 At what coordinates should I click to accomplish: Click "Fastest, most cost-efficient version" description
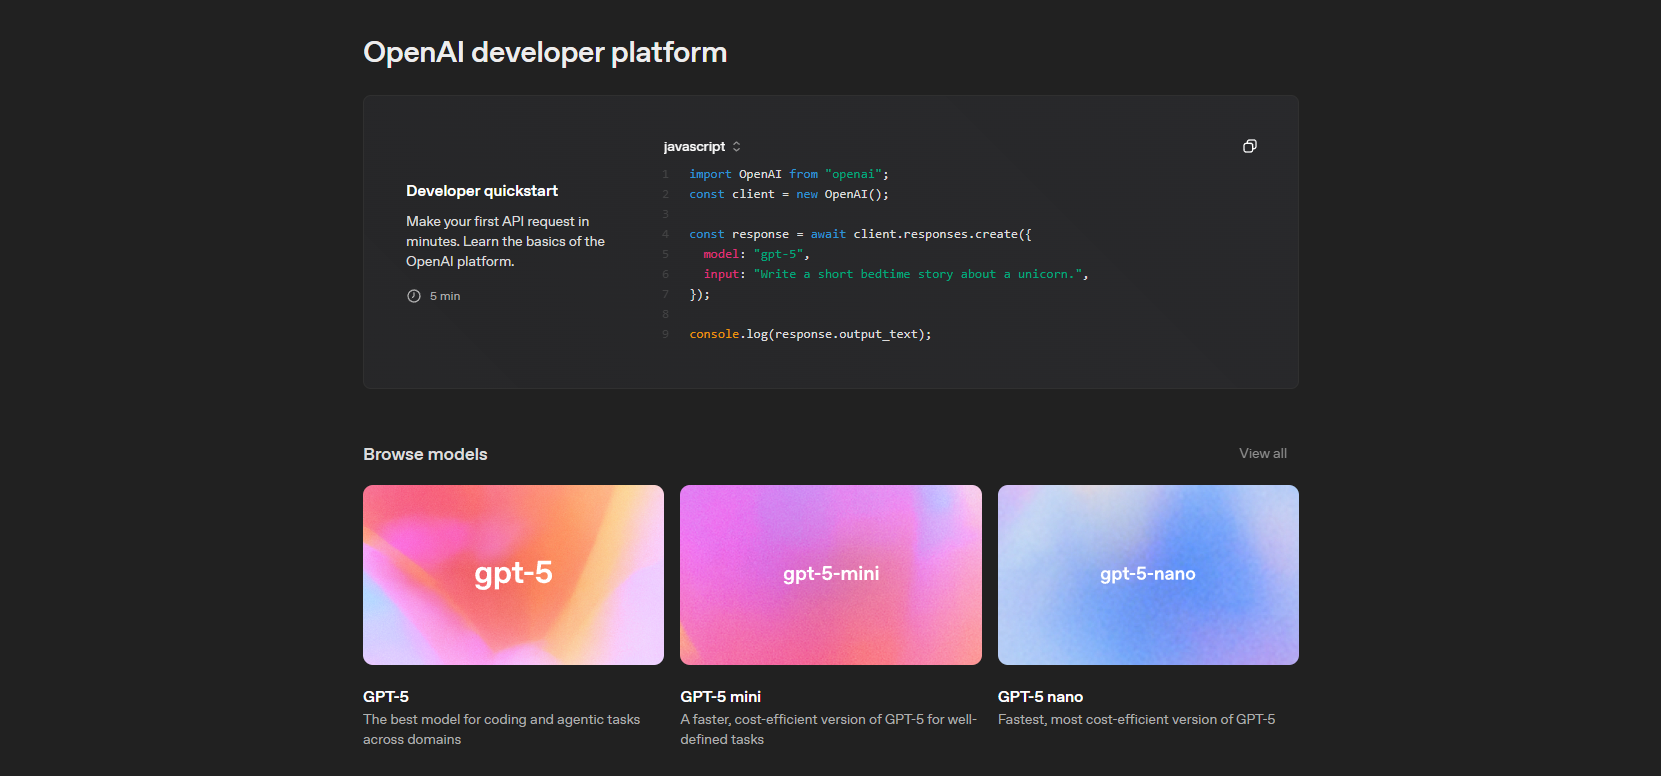[x=1136, y=719]
